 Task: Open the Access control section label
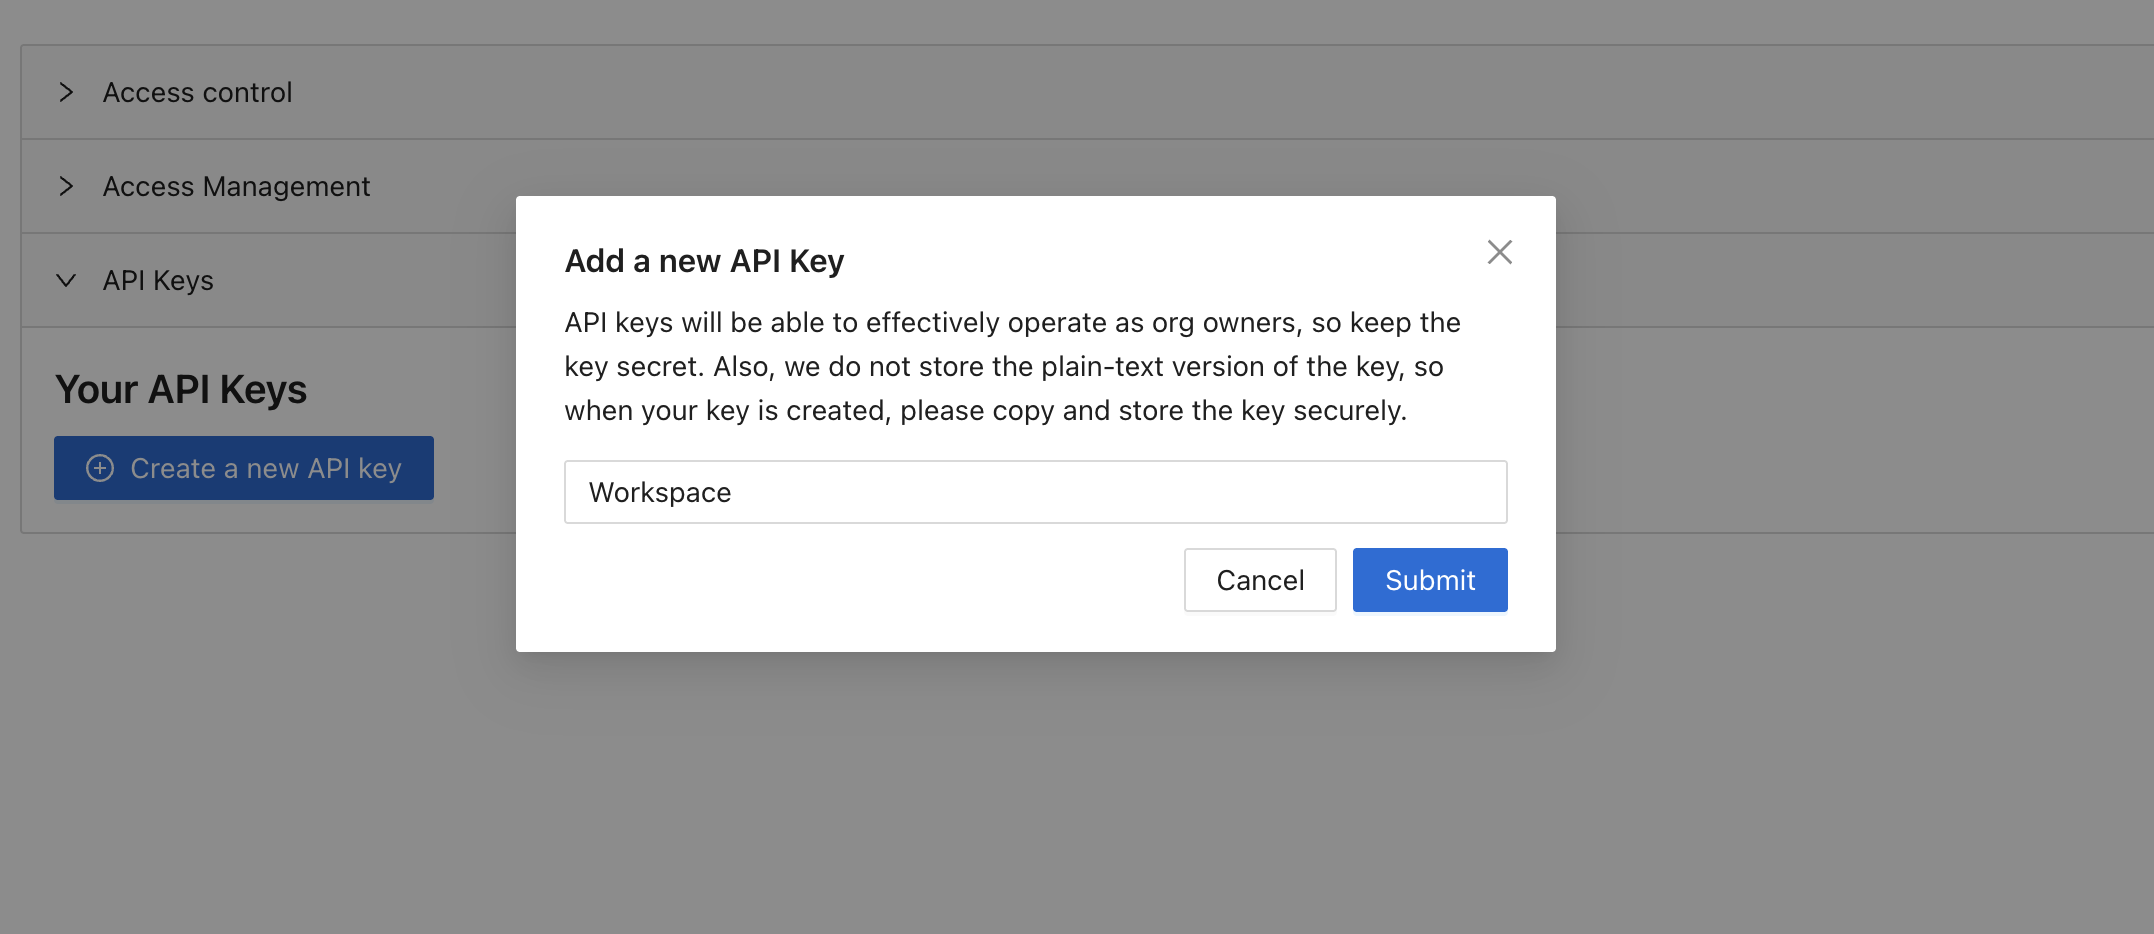(197, 92)
